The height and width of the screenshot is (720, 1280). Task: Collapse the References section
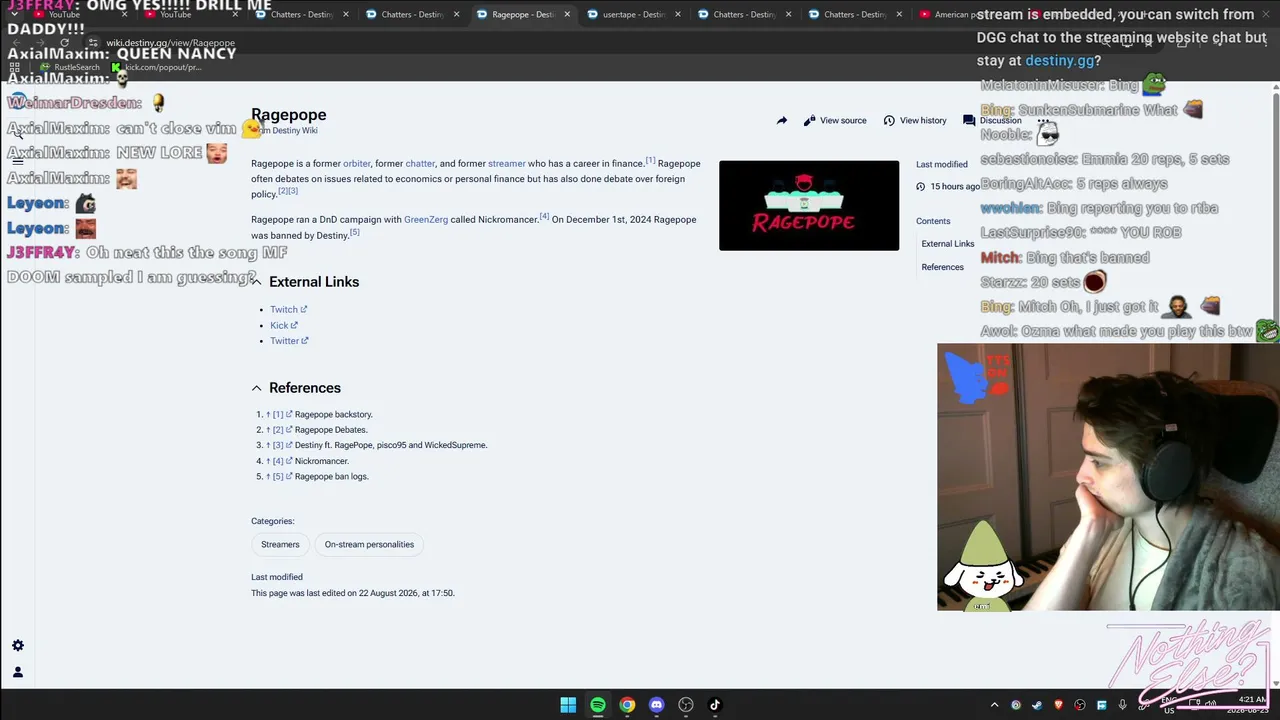[256, 388]
